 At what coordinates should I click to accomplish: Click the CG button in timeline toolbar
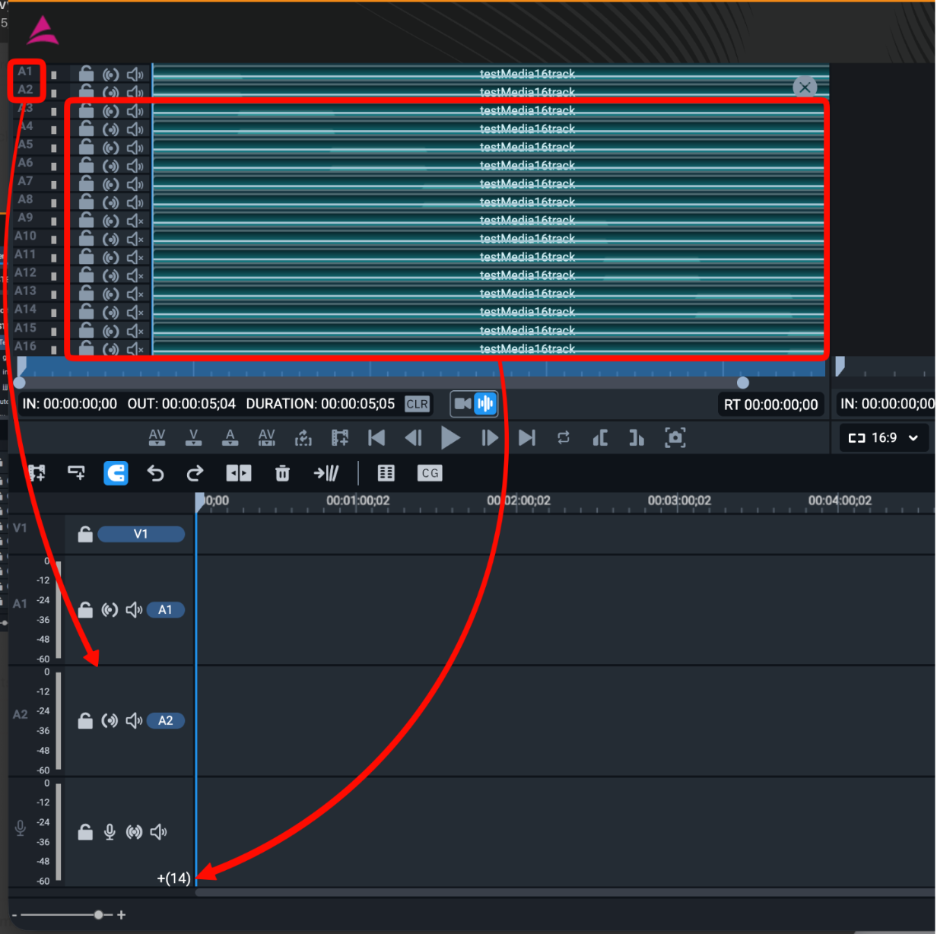tap(429, 473)
